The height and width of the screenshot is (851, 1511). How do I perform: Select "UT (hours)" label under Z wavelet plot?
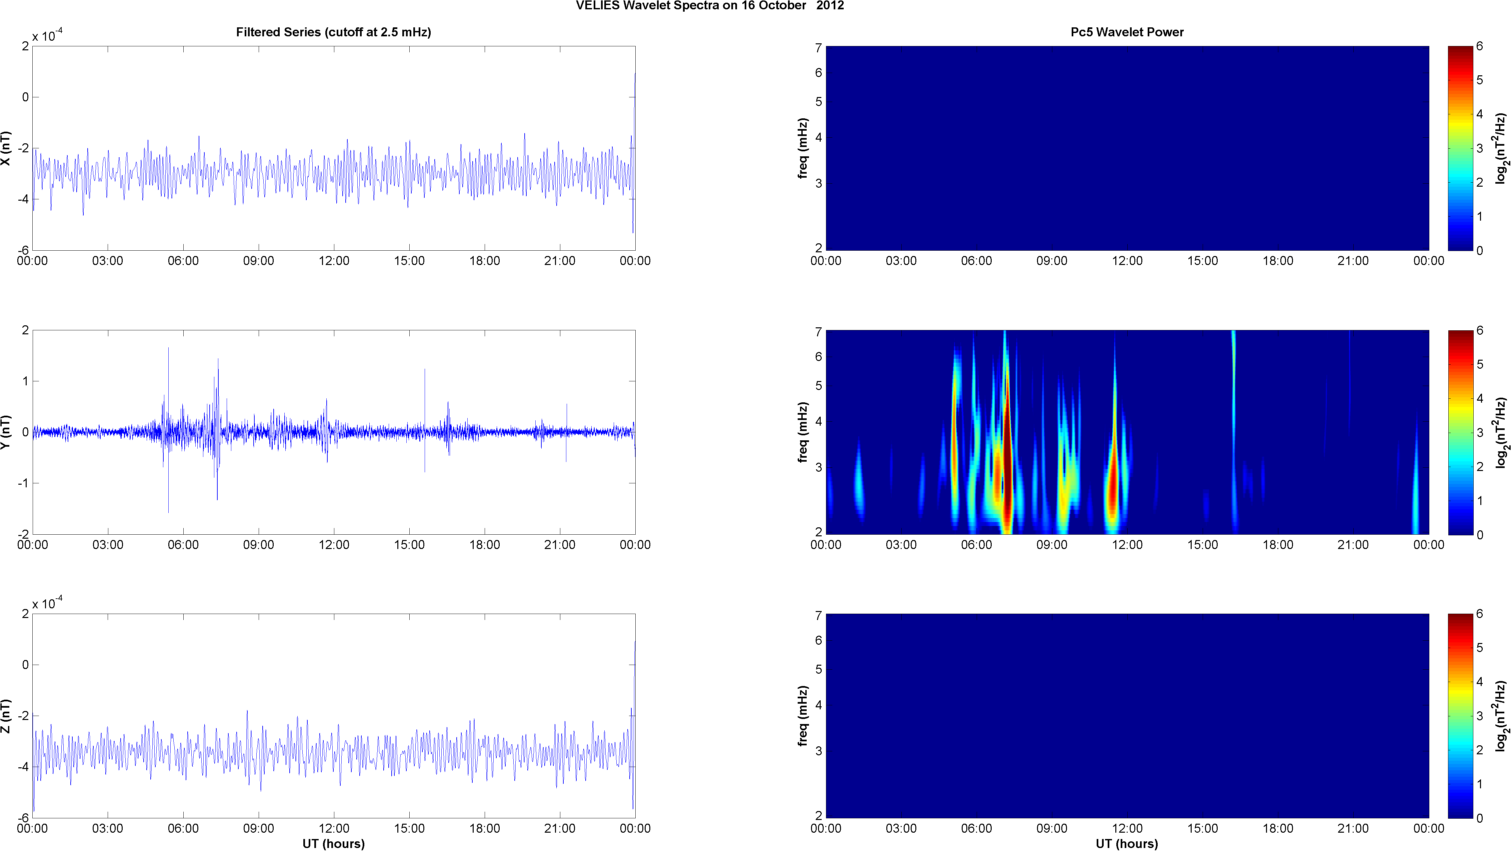pyautogui.click(x=1127, y=843)
